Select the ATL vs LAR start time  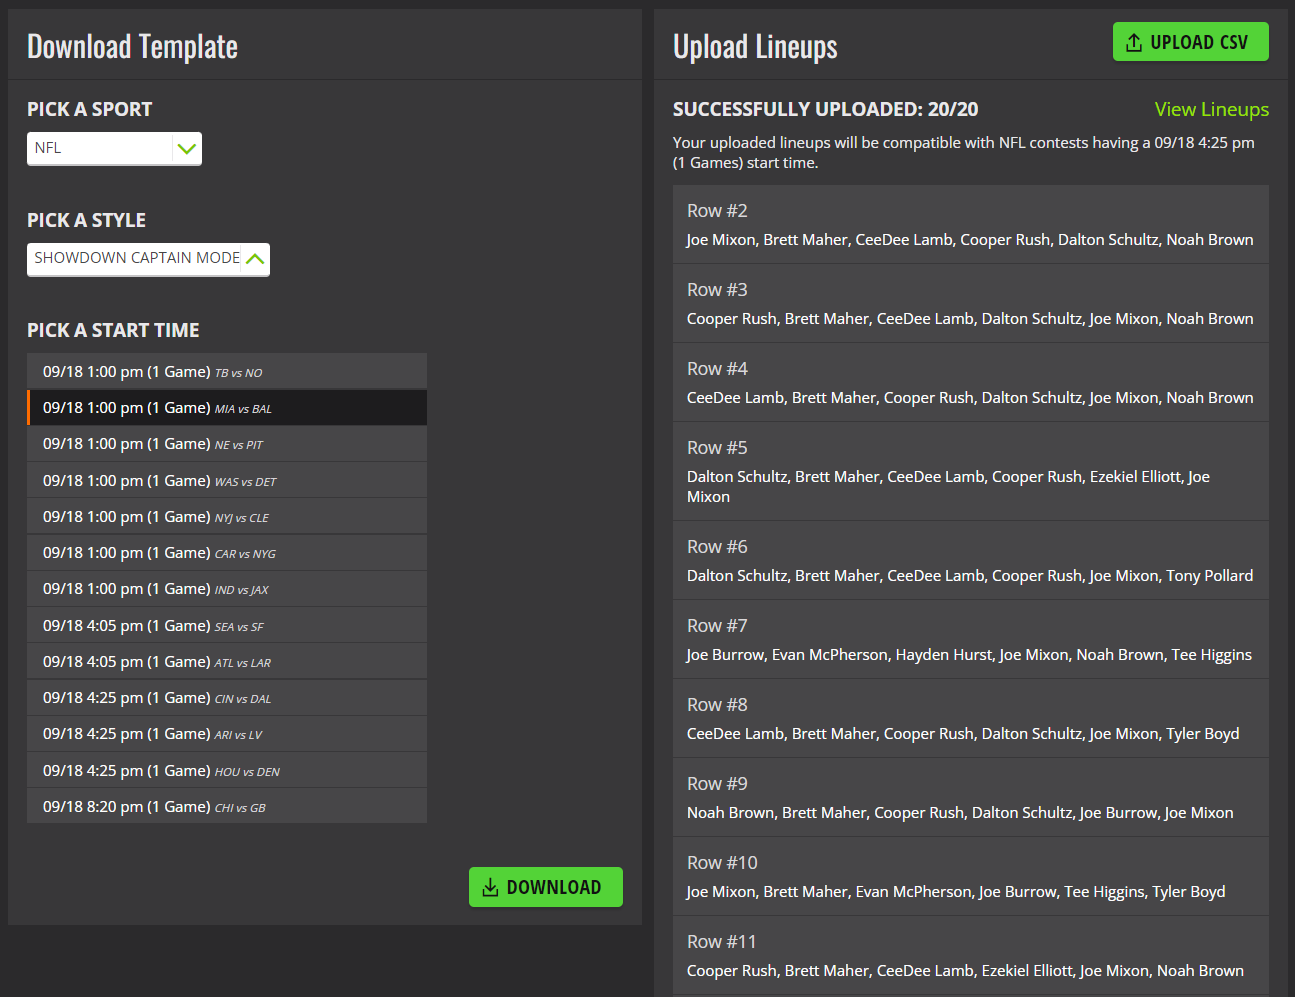(227, 662)
